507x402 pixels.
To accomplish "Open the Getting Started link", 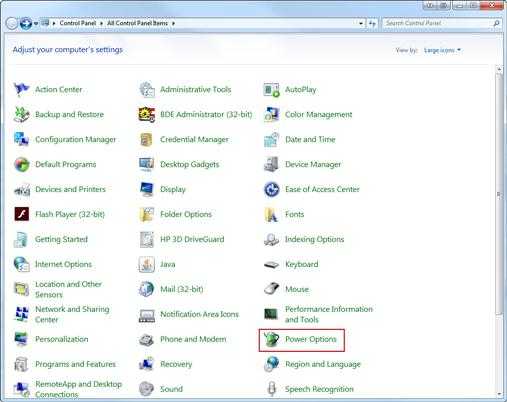I will point(61,239).
